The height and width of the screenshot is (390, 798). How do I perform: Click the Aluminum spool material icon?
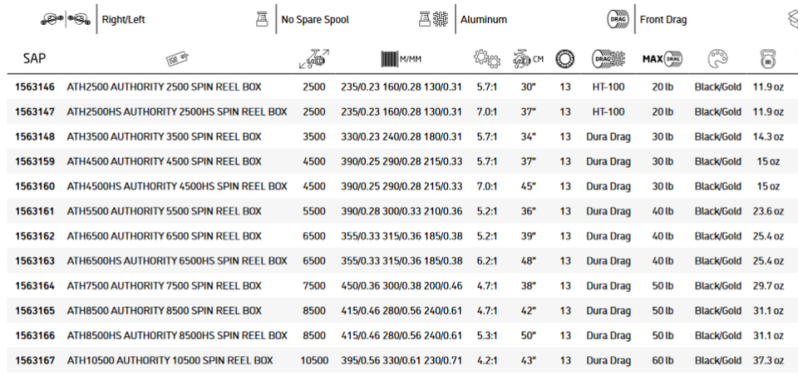(433, 19)
